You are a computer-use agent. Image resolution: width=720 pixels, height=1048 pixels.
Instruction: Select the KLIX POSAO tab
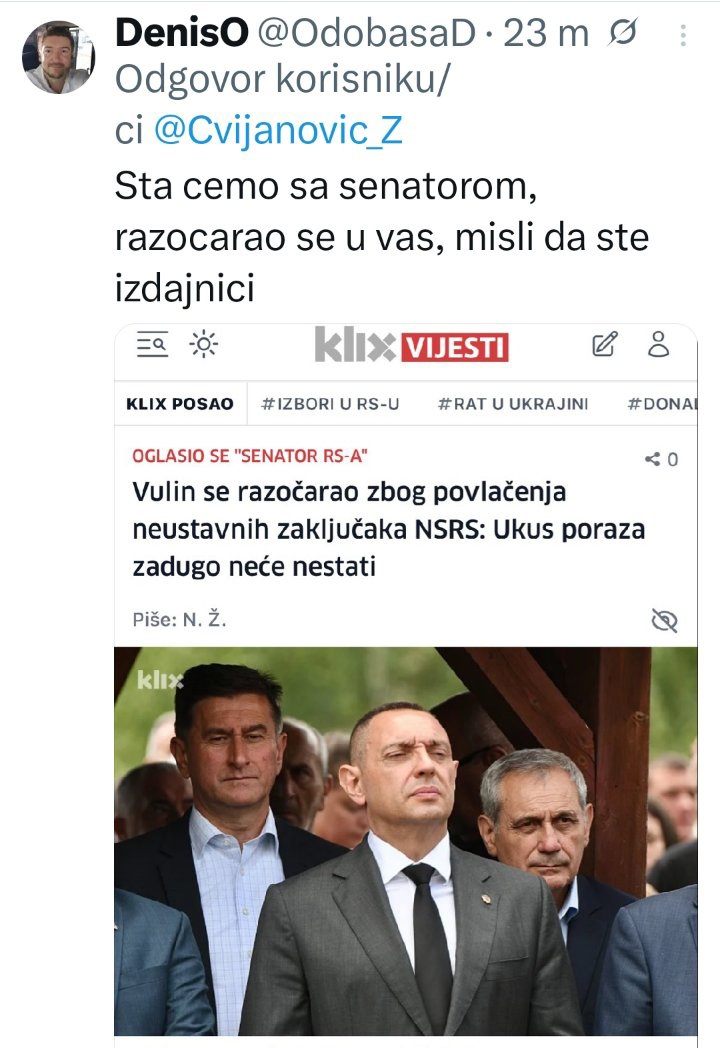click(180, 404)
